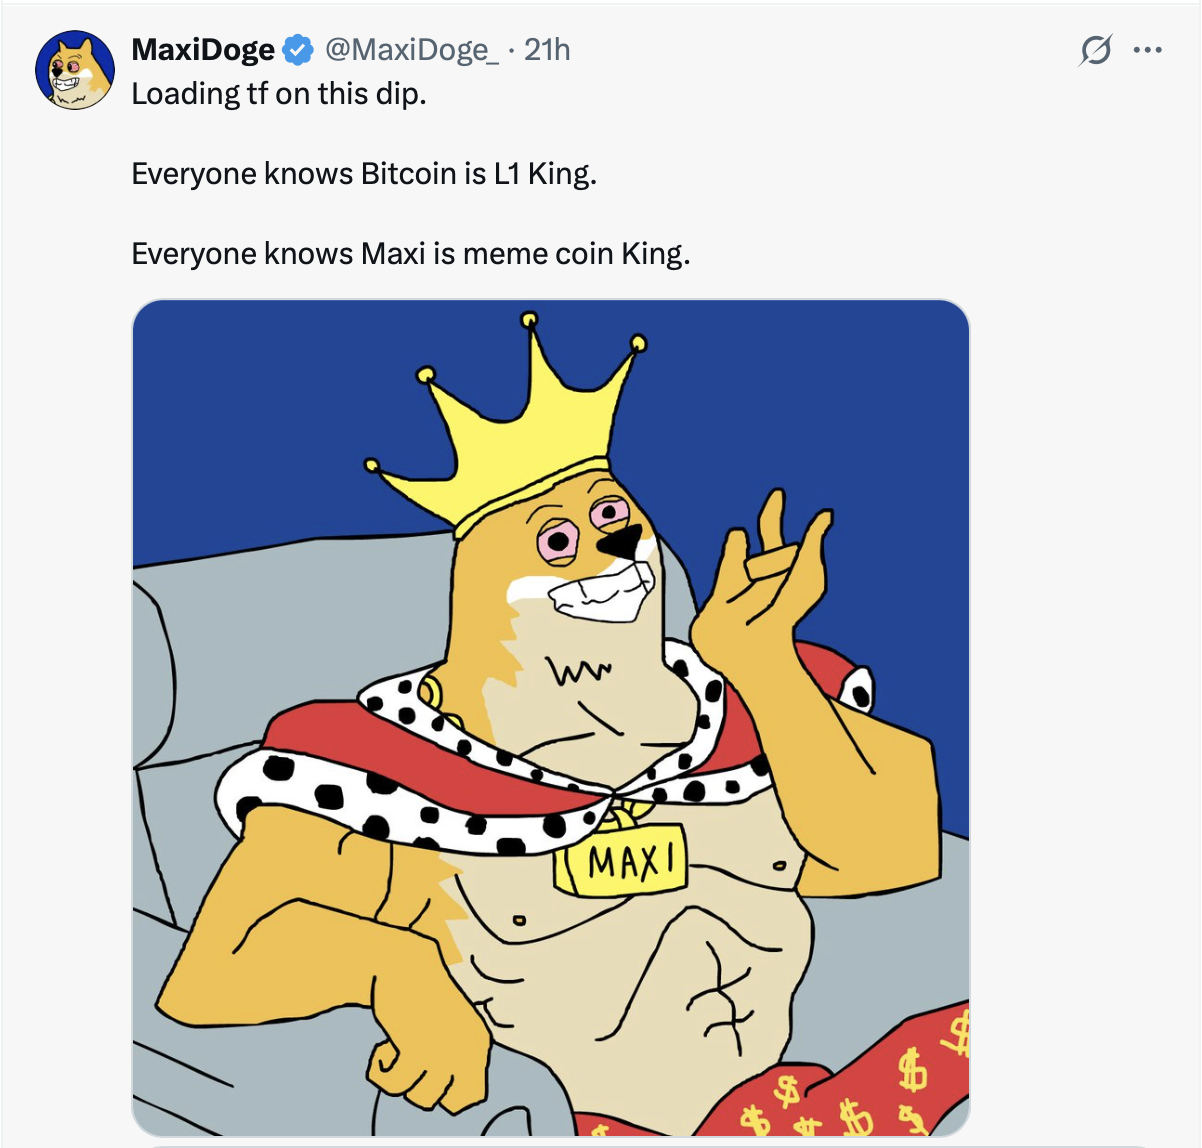Viewport: 1202px width, 1148px height.
Task: Click MaxiDoge's circular doge profile avatar
Action: tap(76, 68)
